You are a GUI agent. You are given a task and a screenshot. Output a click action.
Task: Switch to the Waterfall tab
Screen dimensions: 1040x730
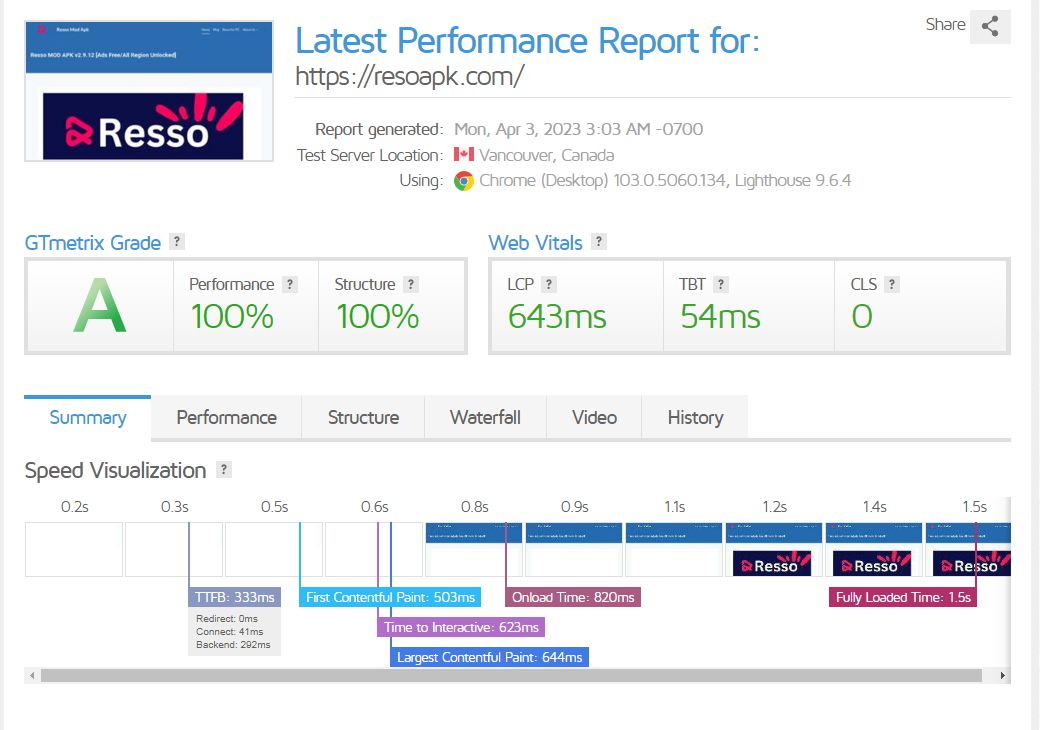pyautogui.click(x=485, y=416)
